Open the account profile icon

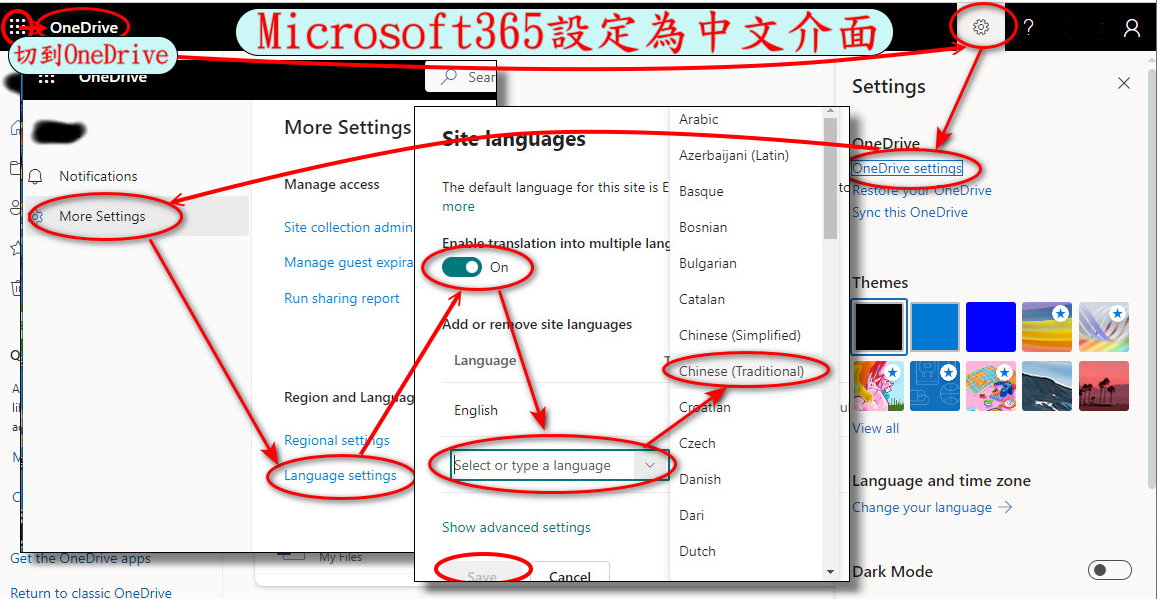[x=1131, y=28]
